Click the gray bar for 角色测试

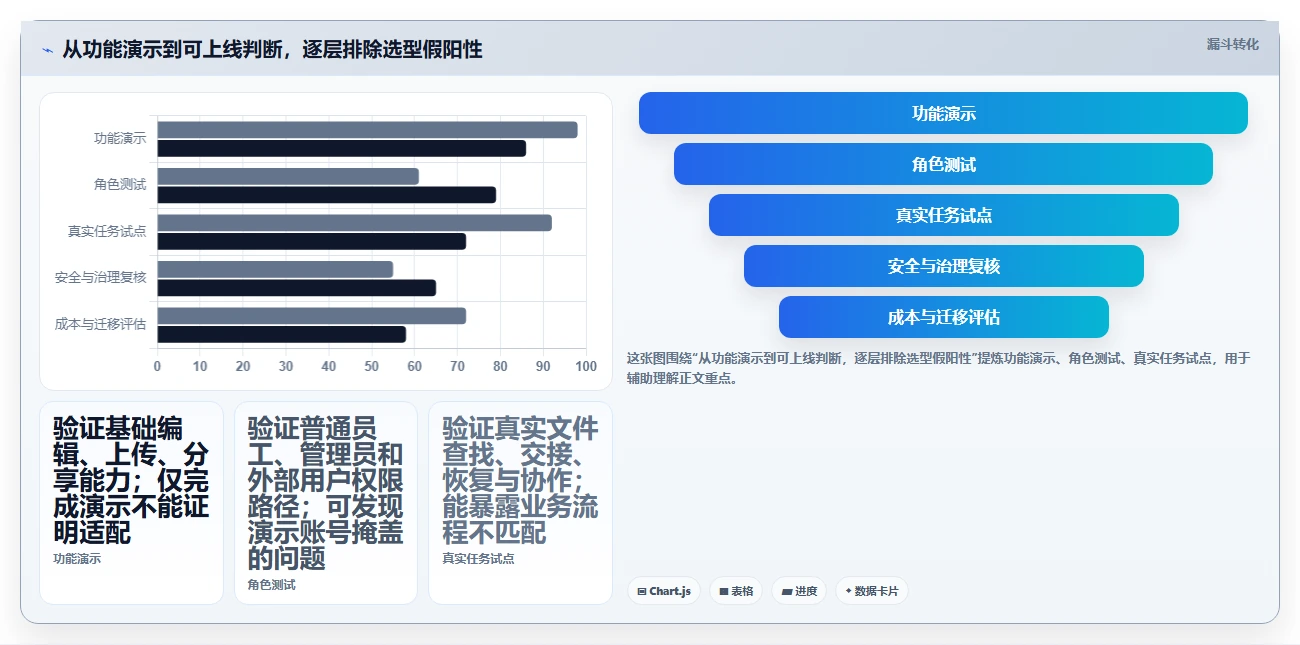[288, 176]
